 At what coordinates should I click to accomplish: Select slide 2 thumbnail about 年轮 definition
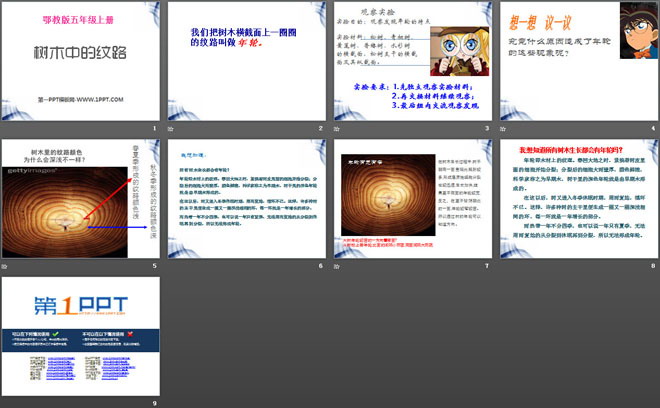pyautogui.click(x=247, y=61)
